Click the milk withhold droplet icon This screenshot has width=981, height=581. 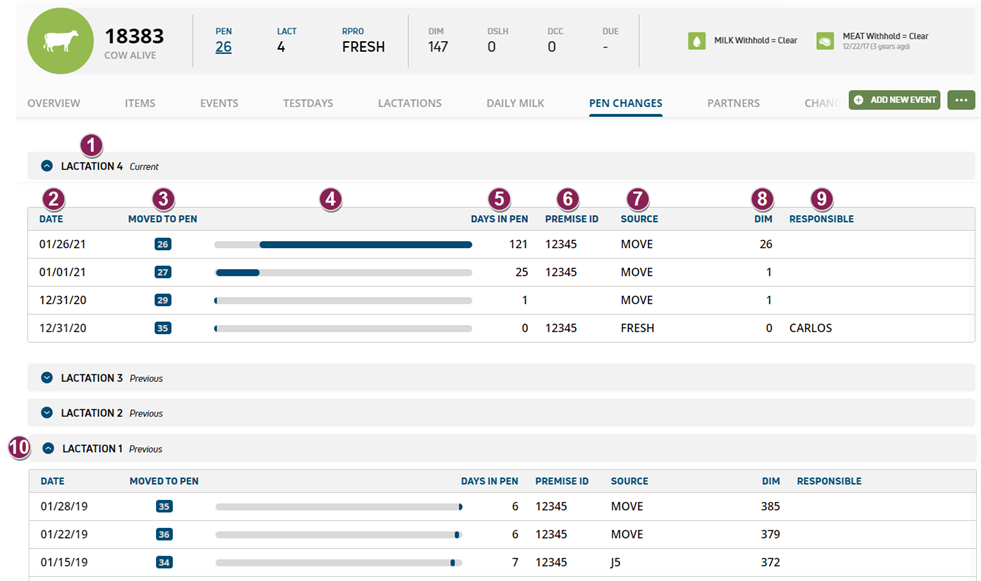point(697,41)
